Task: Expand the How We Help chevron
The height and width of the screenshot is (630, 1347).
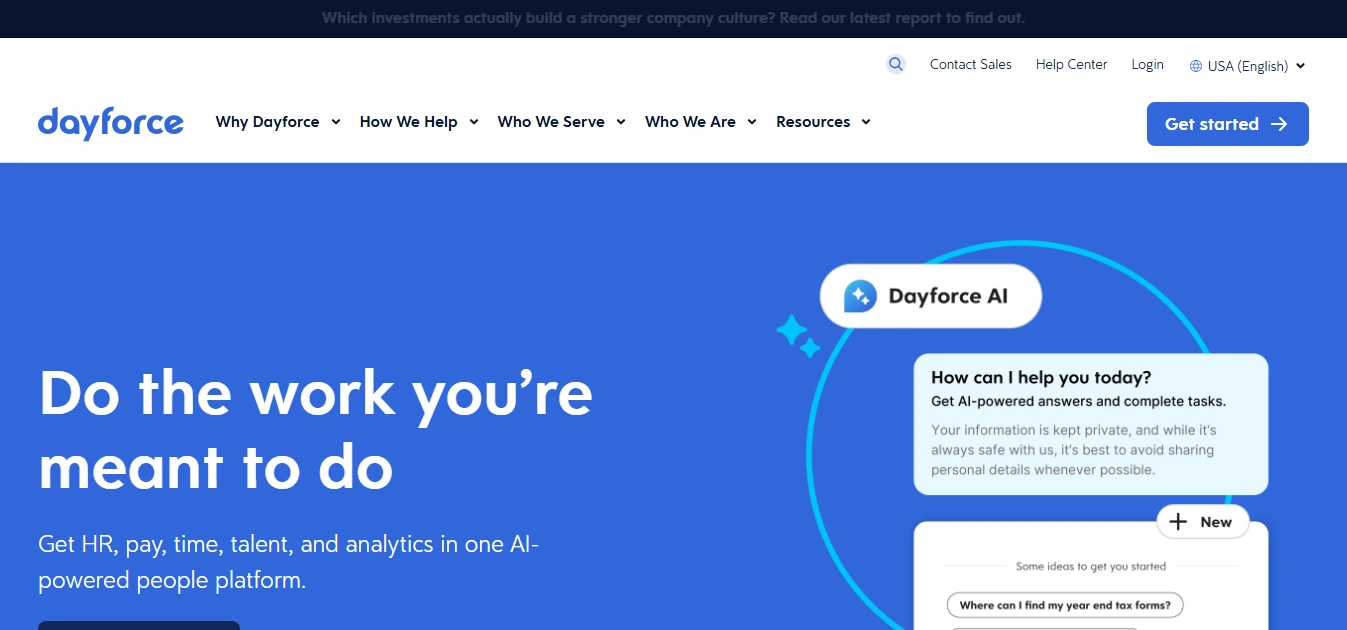Action: (474, 122)
